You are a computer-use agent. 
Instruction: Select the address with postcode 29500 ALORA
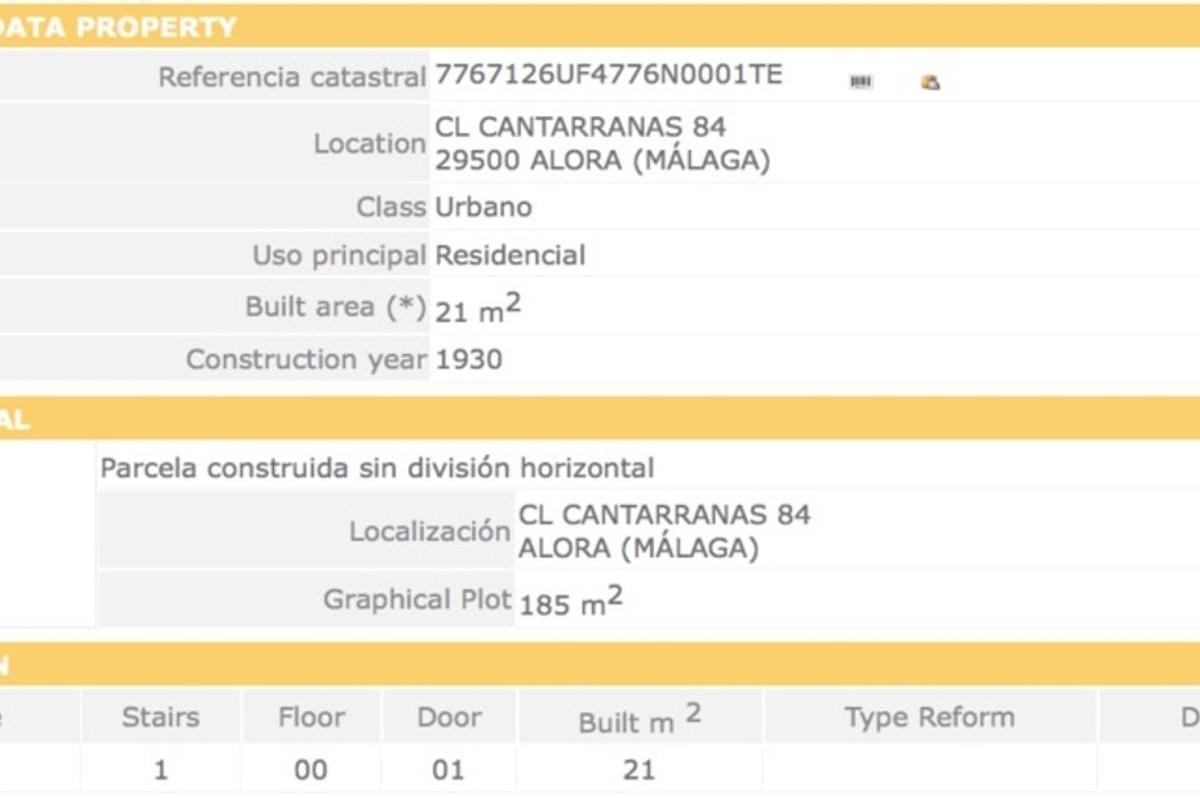602,160
